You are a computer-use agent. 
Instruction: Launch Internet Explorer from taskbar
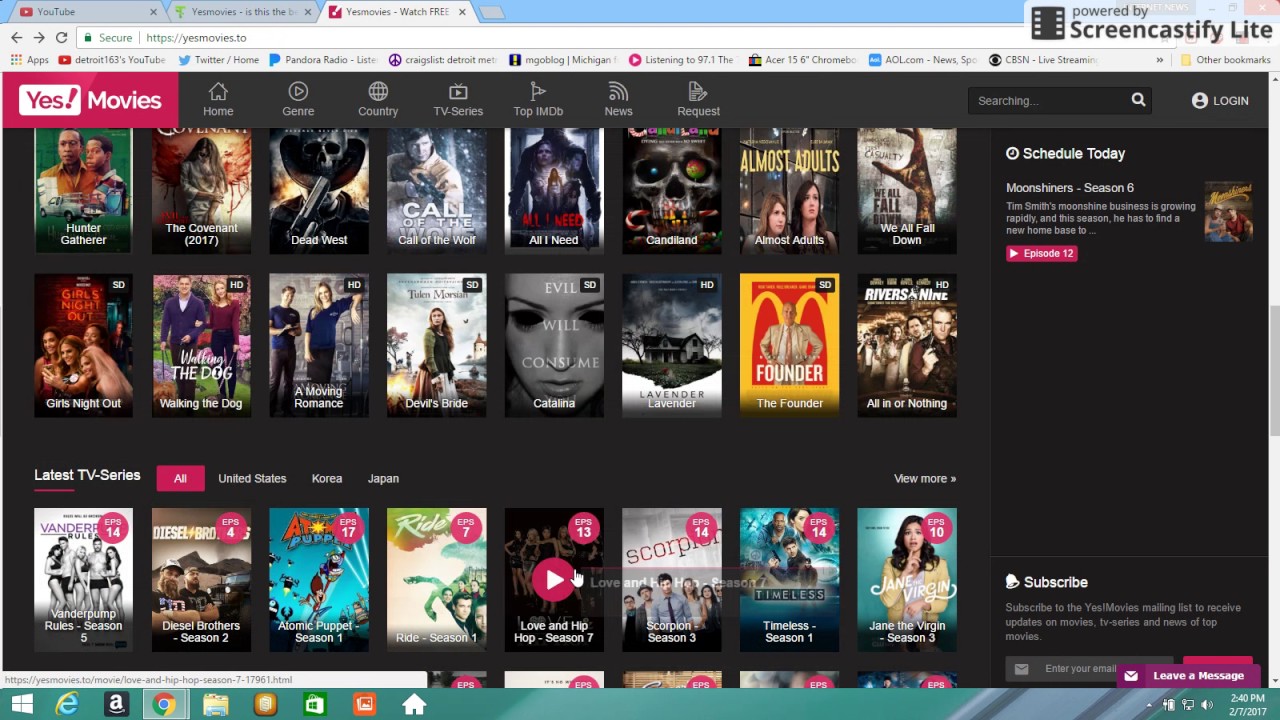point(67,705)
